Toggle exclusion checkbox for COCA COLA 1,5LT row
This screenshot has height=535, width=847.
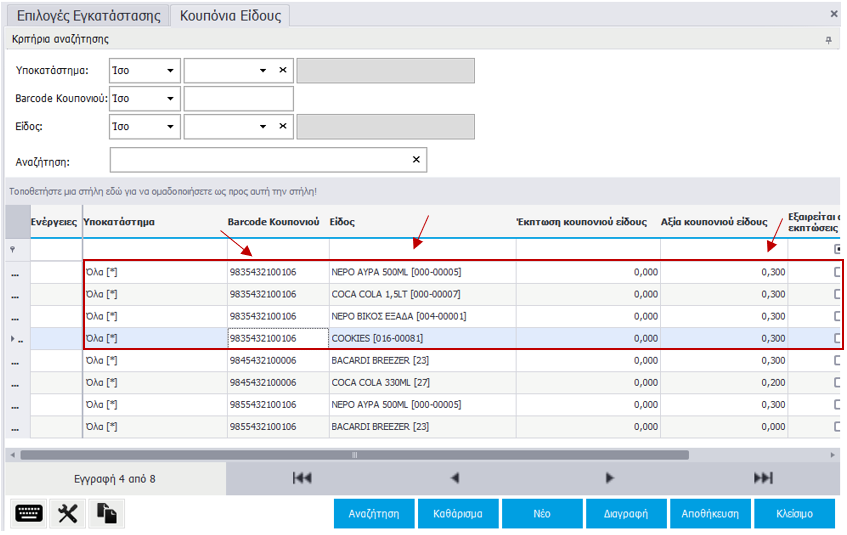(838, 293)
